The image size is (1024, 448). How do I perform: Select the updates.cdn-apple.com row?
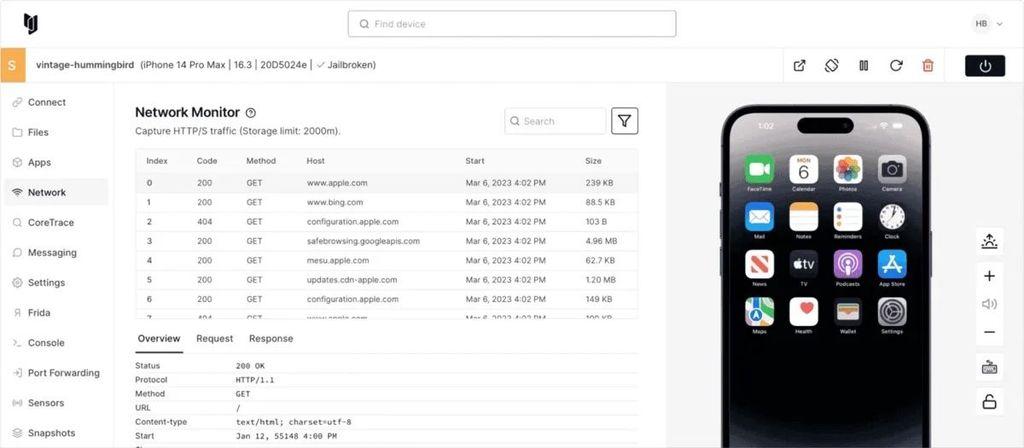(x=387, y=280)
